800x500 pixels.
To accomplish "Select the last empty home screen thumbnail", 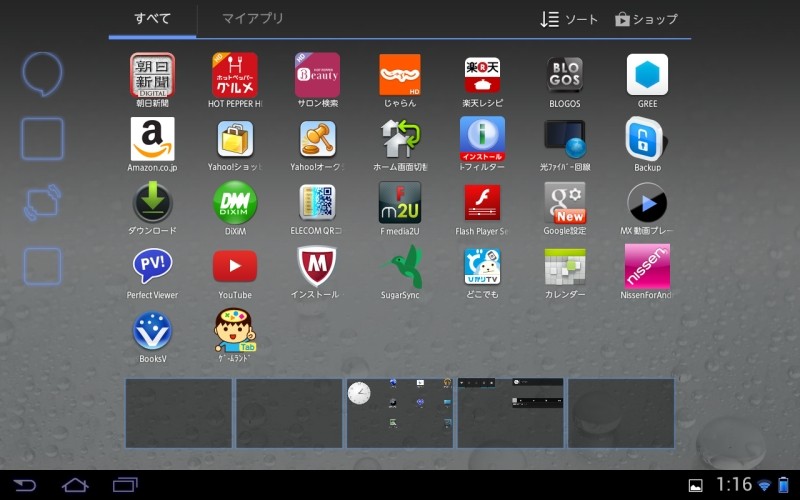I will tap(621, 413).
